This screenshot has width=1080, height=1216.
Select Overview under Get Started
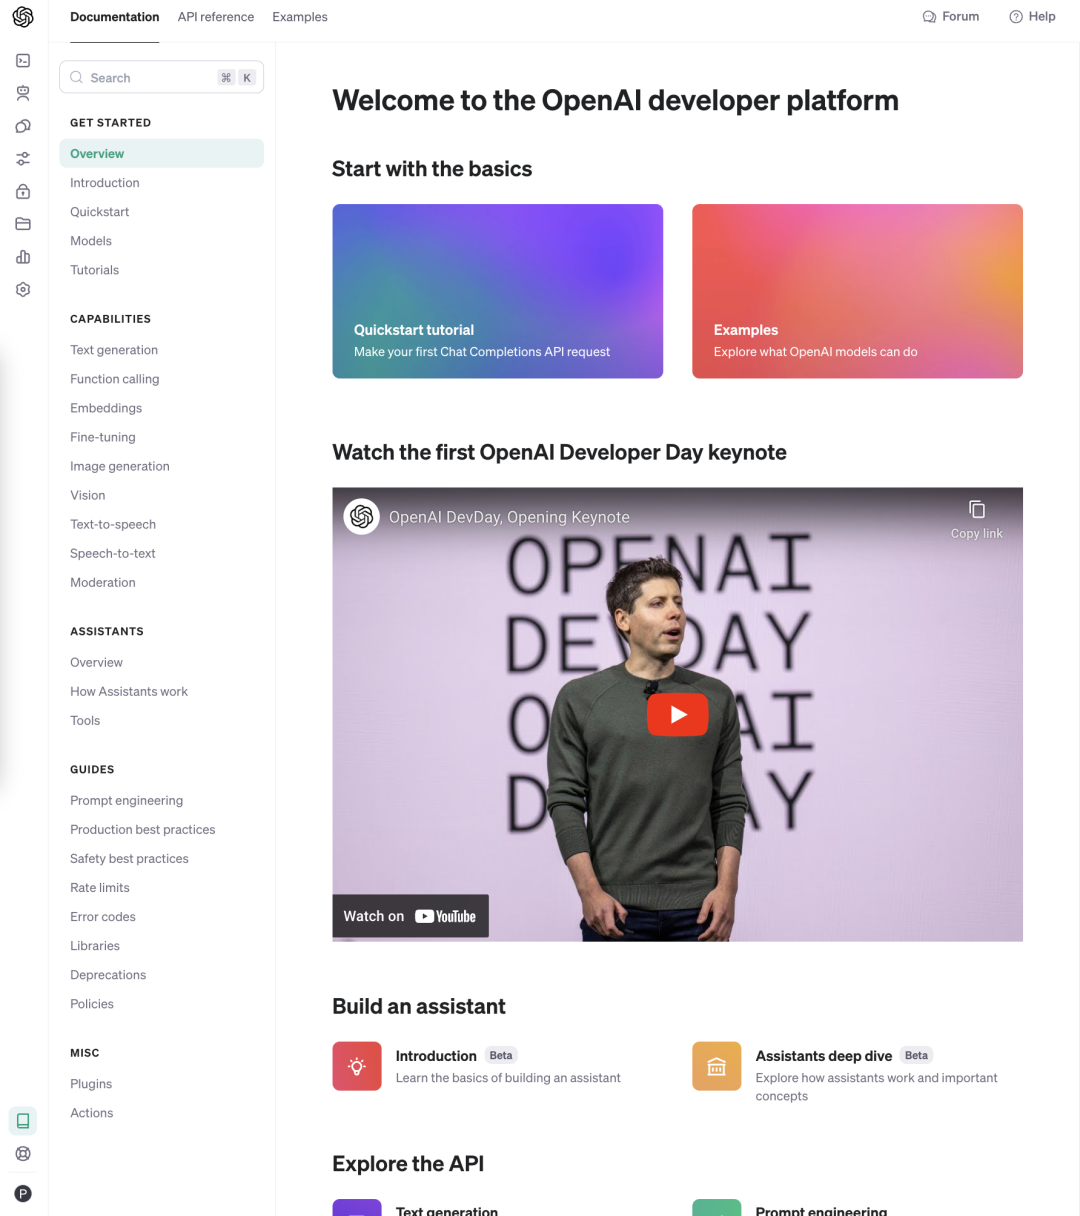click(x=162, y=153)
